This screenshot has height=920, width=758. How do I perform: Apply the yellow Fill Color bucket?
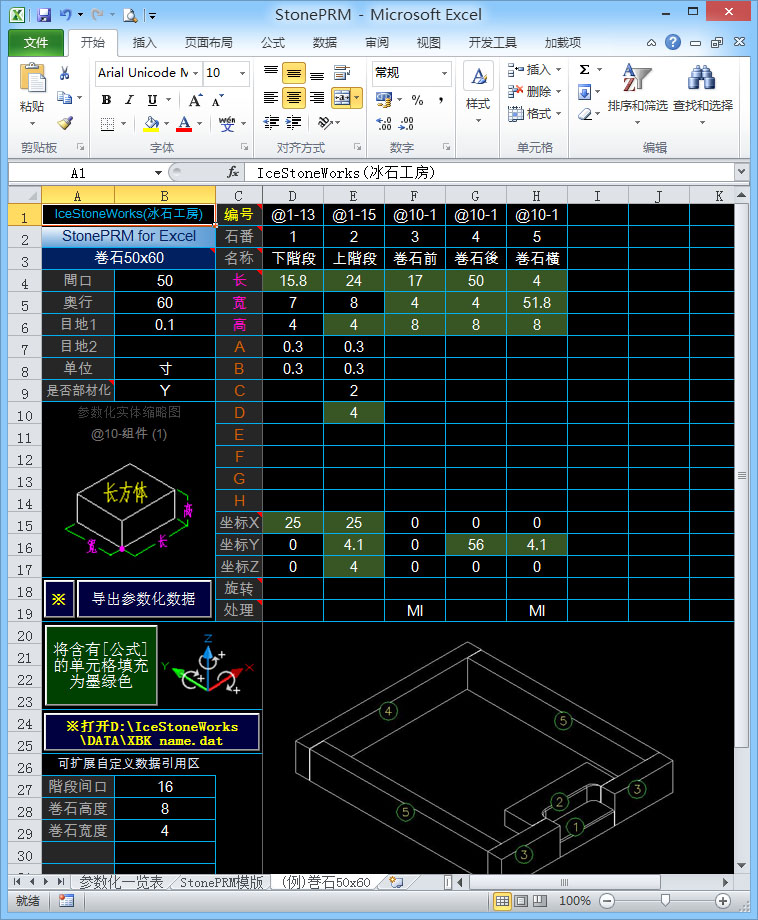point(151,123)
